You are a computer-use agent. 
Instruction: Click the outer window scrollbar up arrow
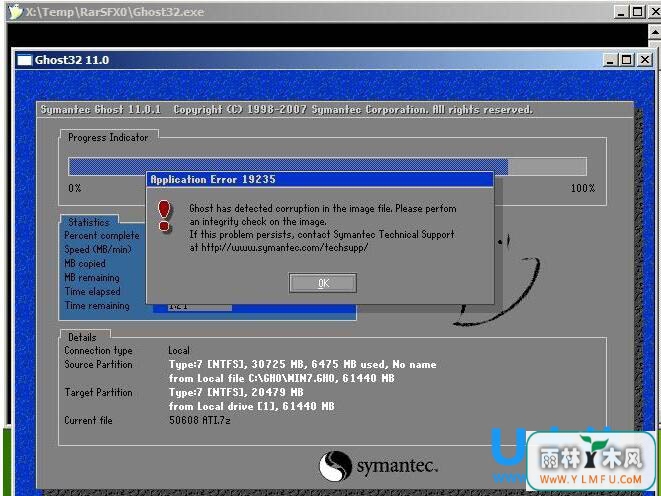coord(654,32)
